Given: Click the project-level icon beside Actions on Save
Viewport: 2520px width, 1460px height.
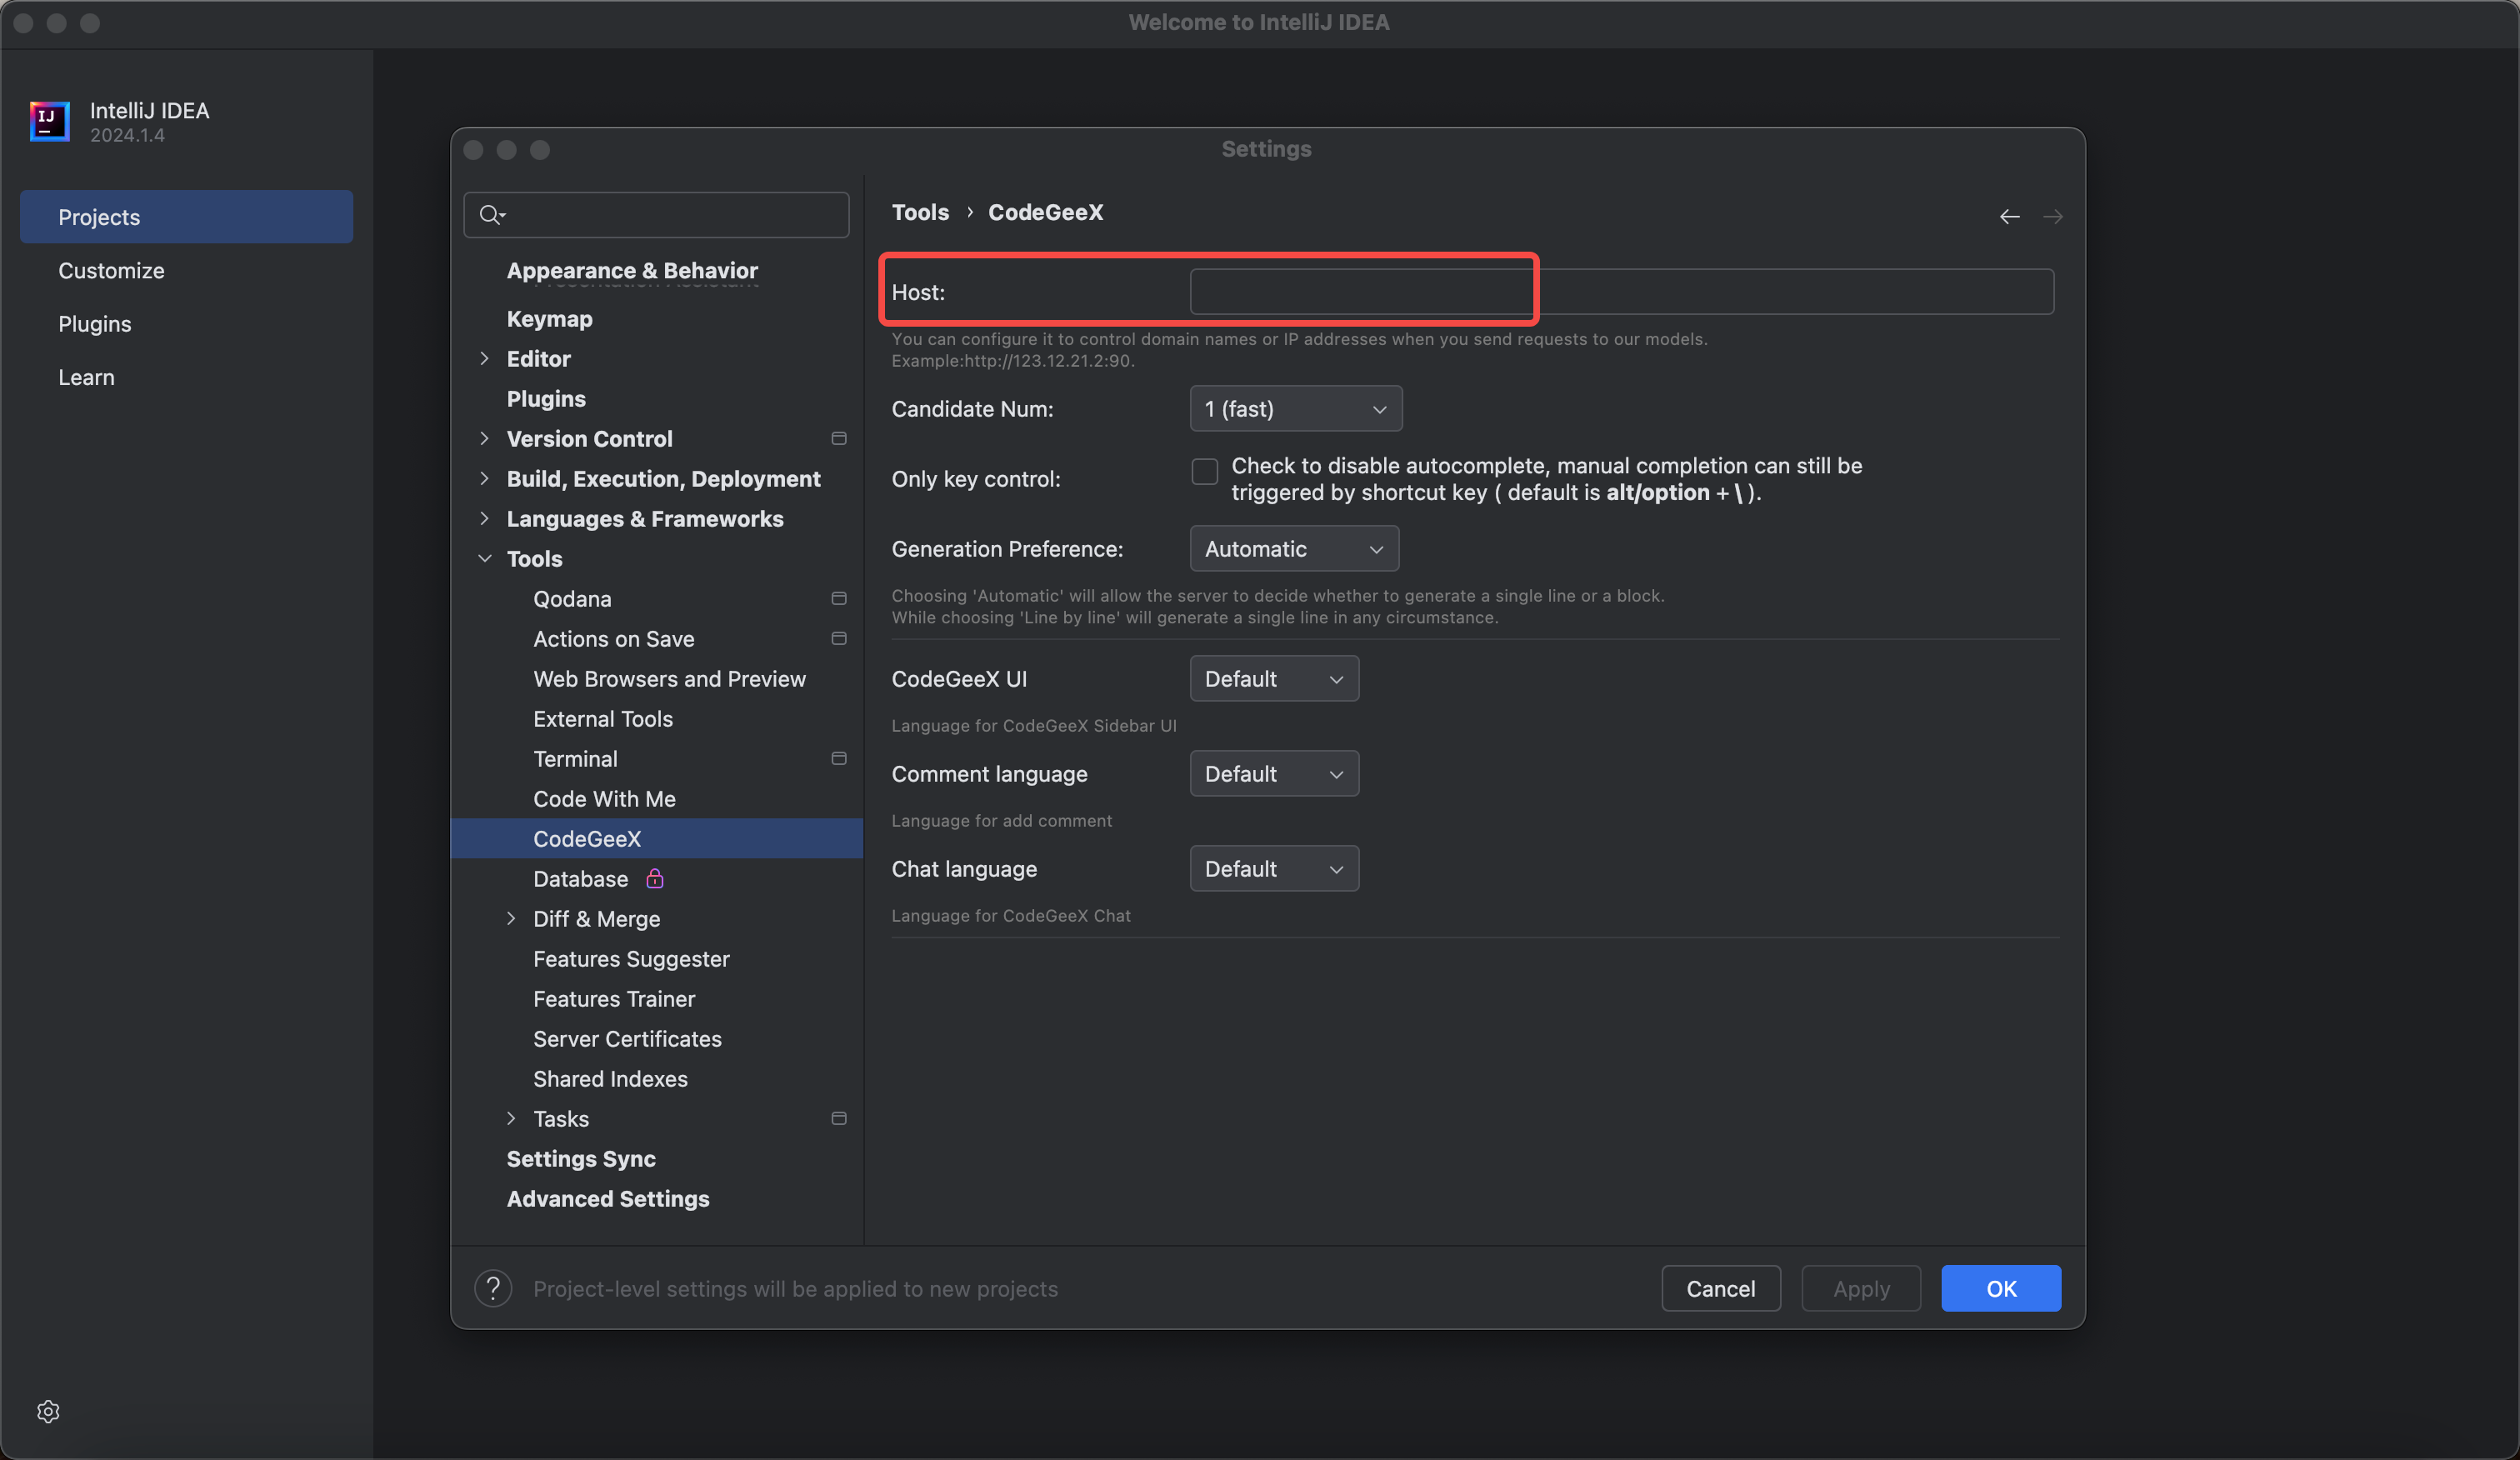Looking at the screenshot, I should coord(839,638).
